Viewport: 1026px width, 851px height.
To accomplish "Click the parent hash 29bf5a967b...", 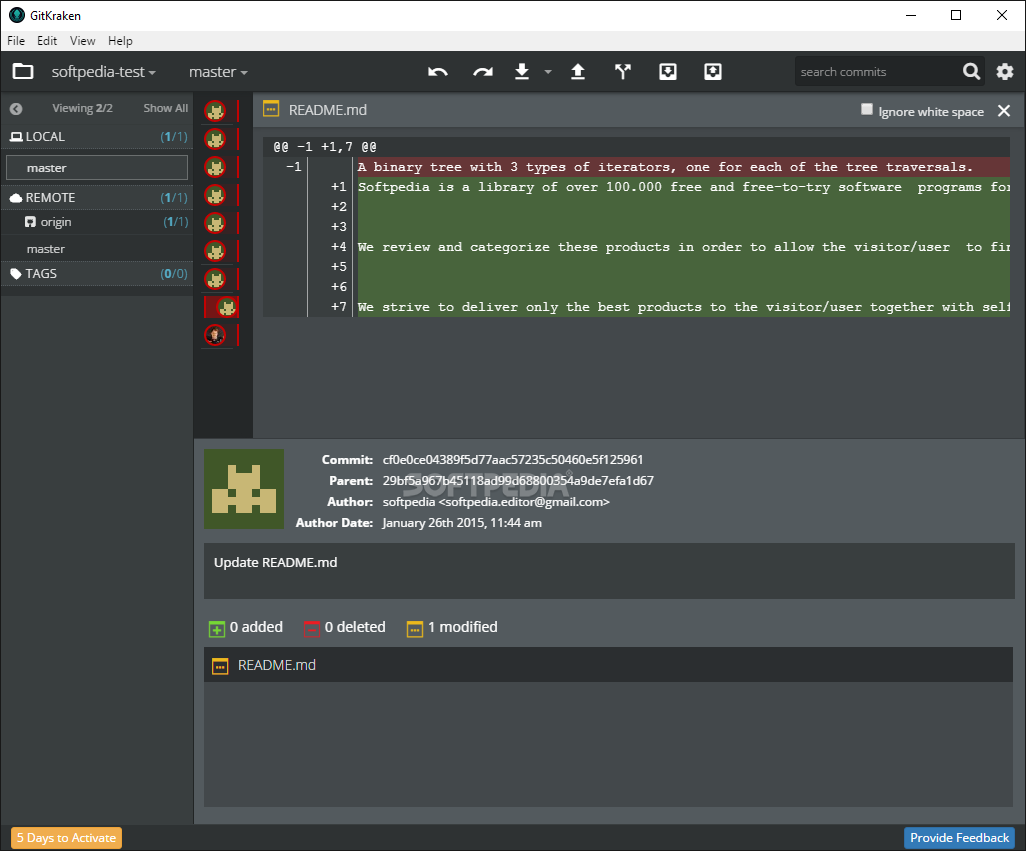I will click(518, 481).
